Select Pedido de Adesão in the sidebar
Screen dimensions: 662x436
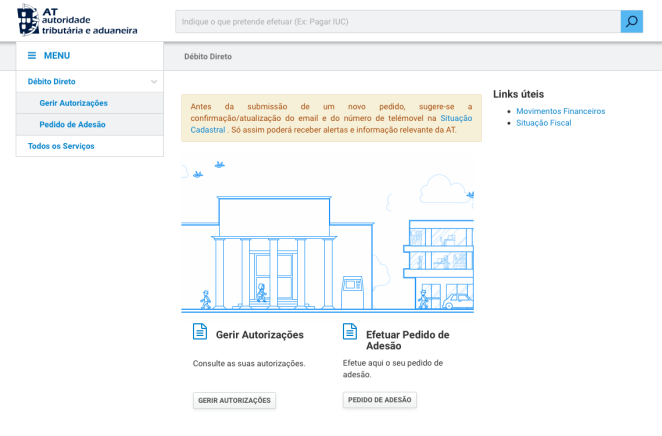tap(72, 125)
